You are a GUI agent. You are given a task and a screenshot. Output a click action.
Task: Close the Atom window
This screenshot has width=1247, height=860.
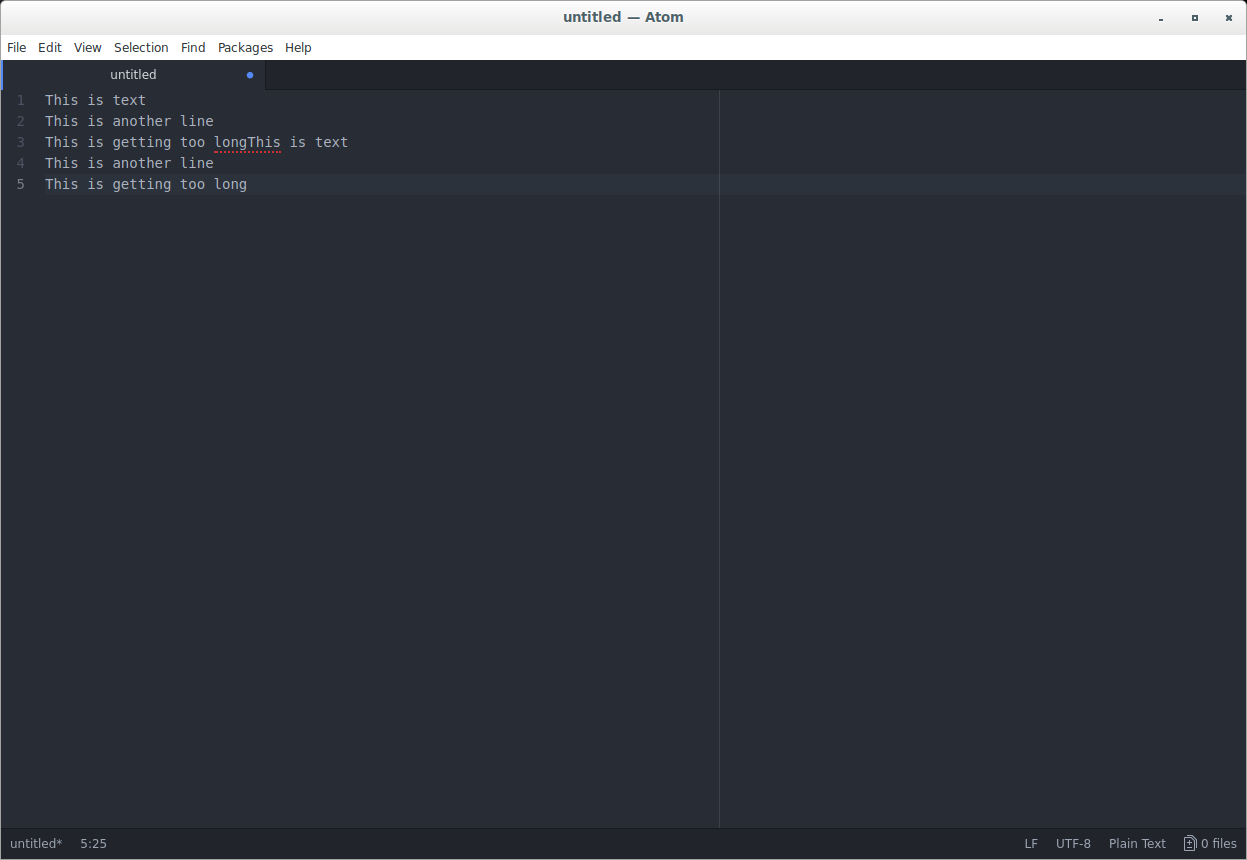tap(1227, 18)
